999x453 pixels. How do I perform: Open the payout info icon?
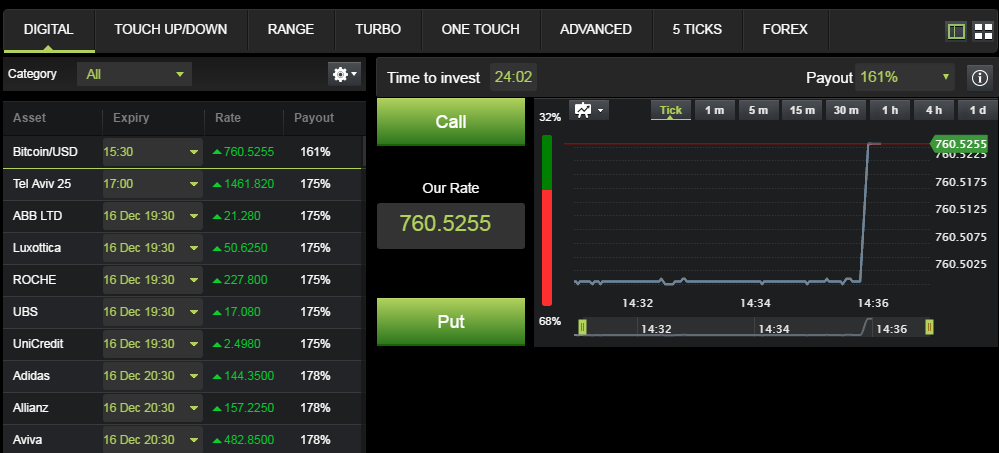click(979, 78)
